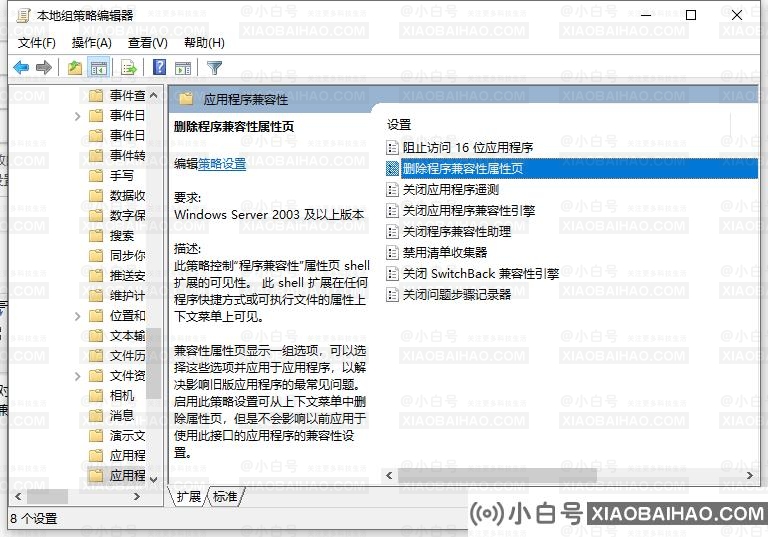This screenshot has width=768, height=537.
Task: Select the 事件转 tree folder
Action: pyautogui.click(x=127, y=155)
